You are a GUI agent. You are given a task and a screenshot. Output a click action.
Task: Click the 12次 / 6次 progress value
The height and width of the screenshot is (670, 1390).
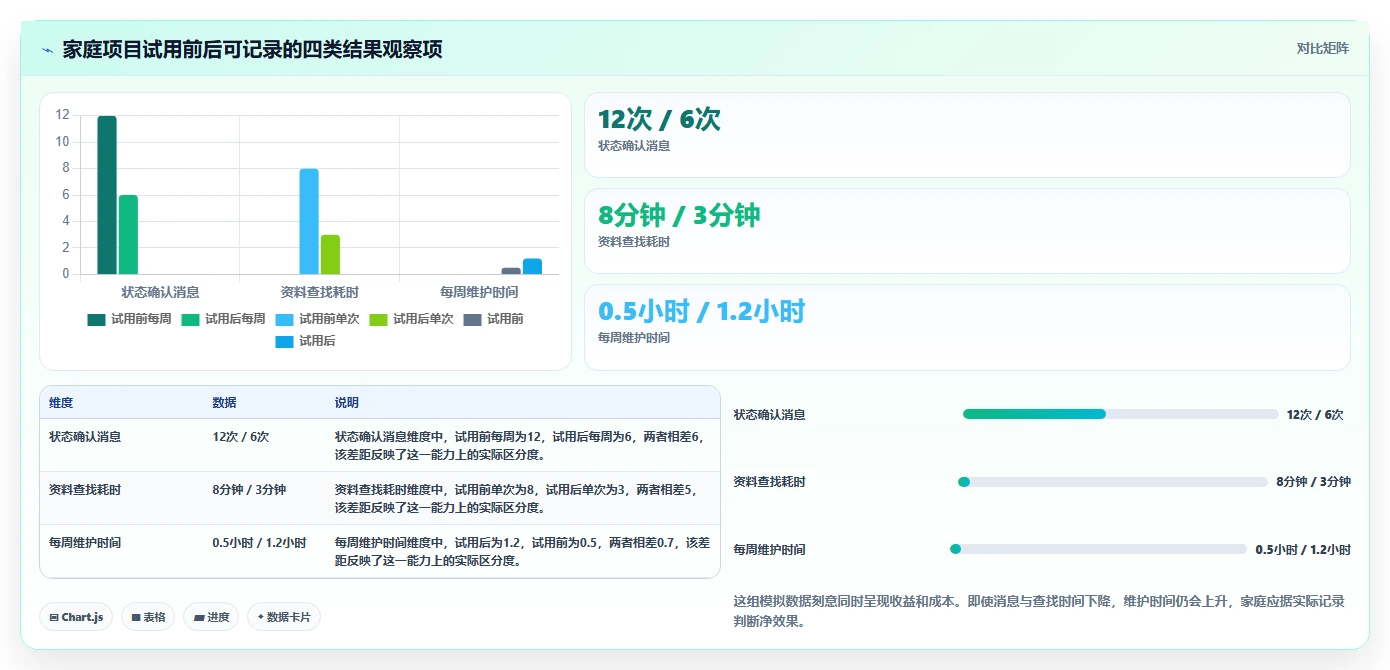(x=1315, y=415)
